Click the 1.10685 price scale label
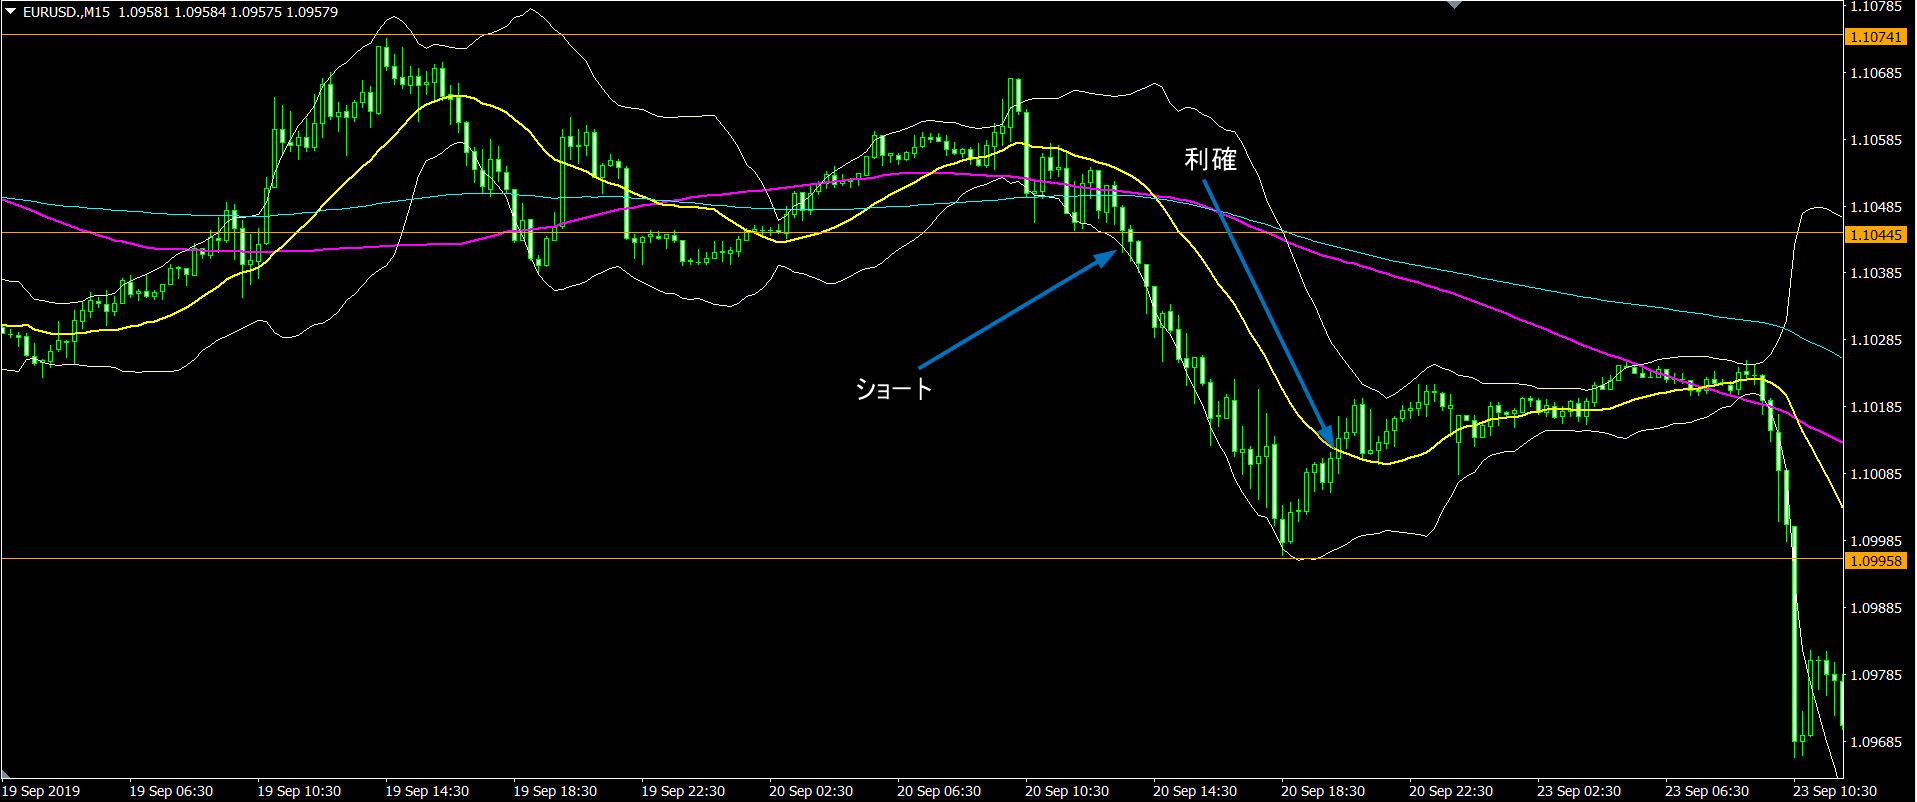 point(1876,73)
